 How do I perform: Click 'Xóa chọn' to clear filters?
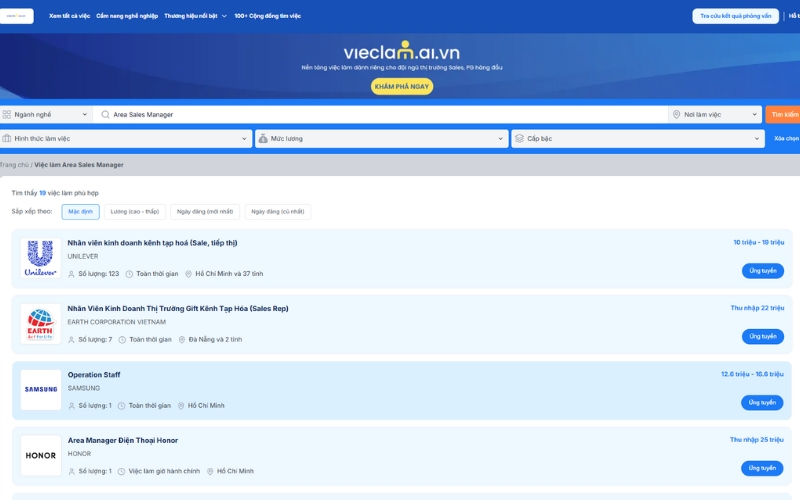point(786,138)
